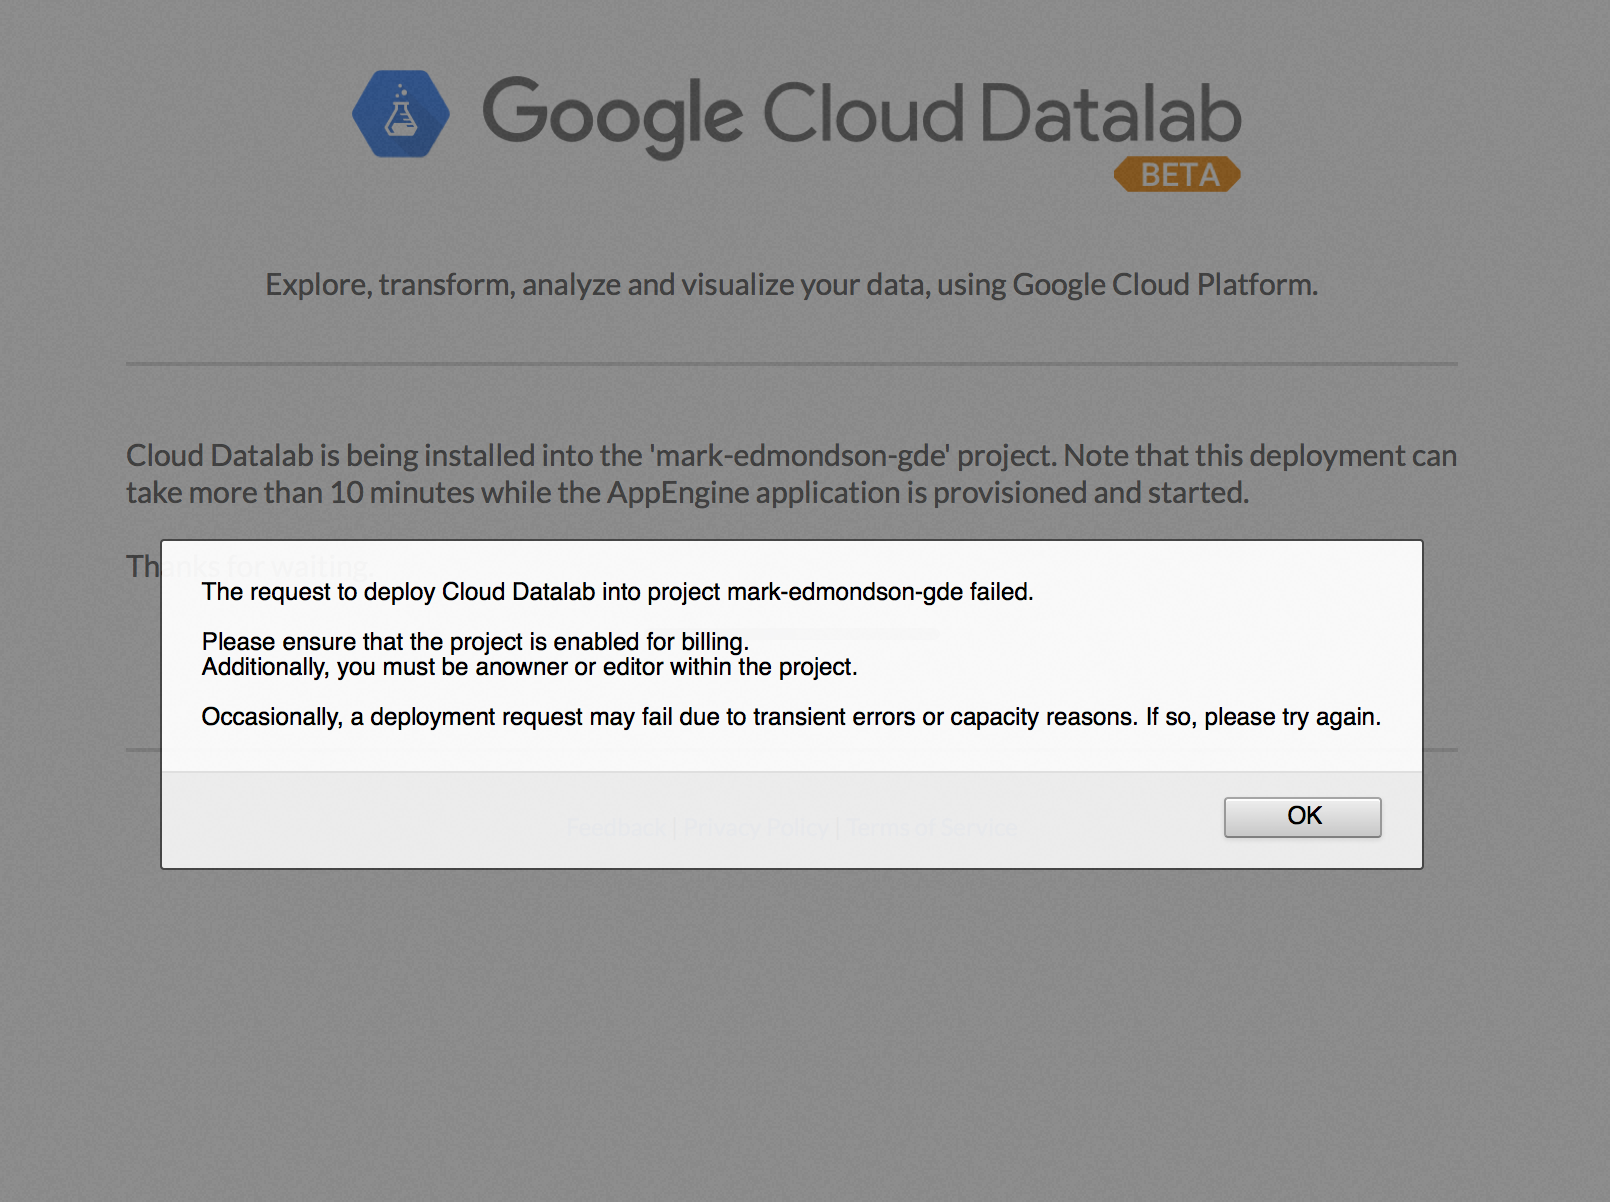
Task: Click the 'owner or editor' message line
Action: [529, 667]
